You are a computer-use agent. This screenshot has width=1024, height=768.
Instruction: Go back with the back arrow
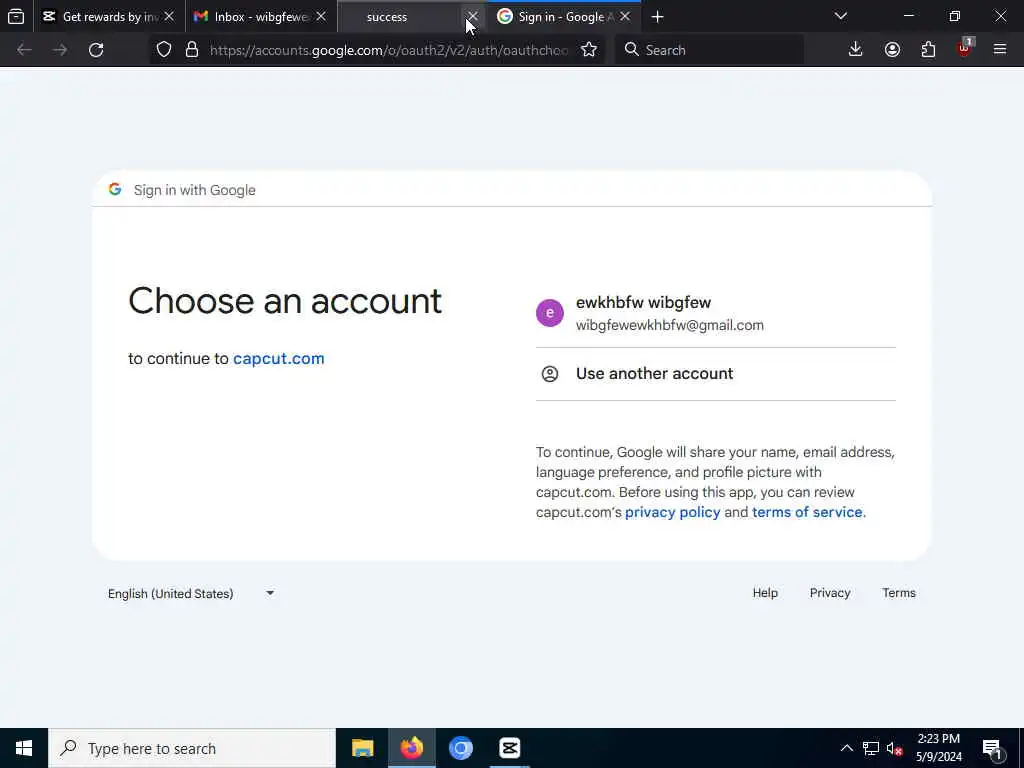(x=24, y=50)
